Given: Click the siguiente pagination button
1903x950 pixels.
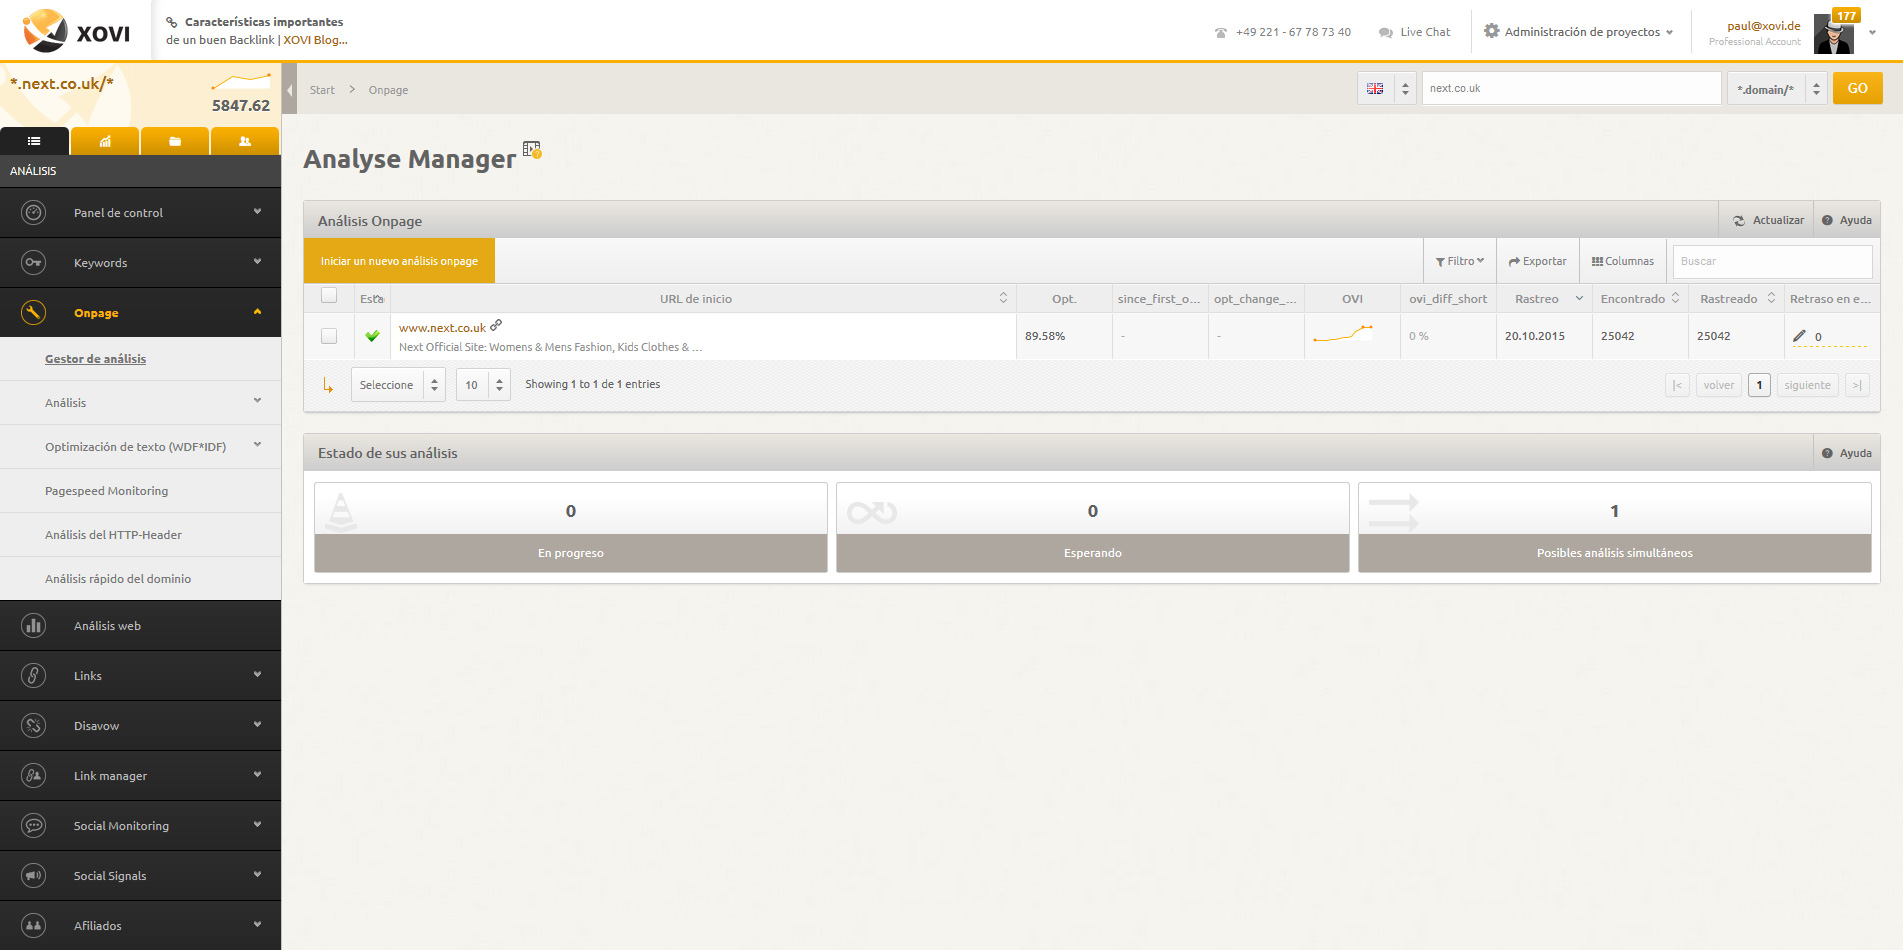Looking at the screenshot, I should click(1807, 385).
